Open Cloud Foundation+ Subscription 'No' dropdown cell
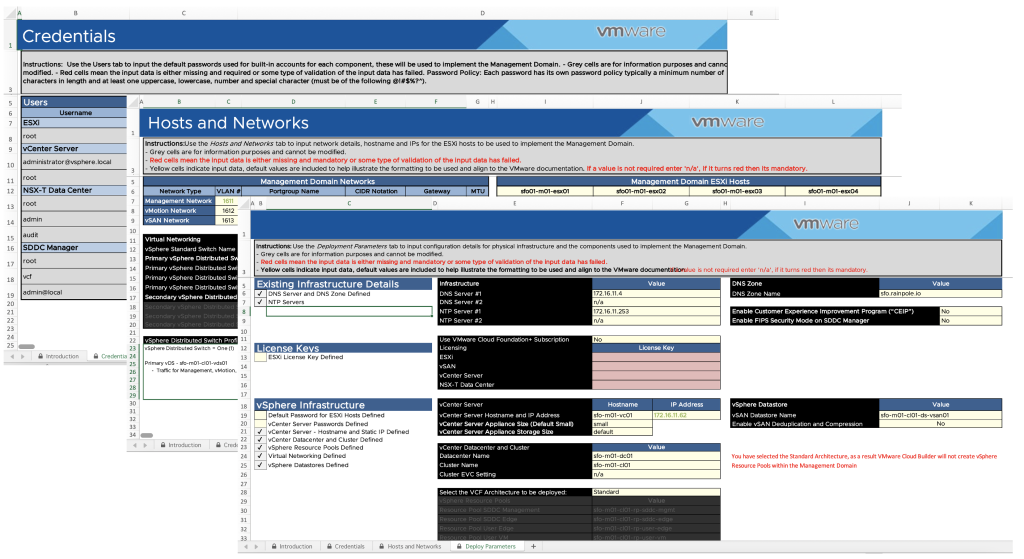 click(656, 340)
